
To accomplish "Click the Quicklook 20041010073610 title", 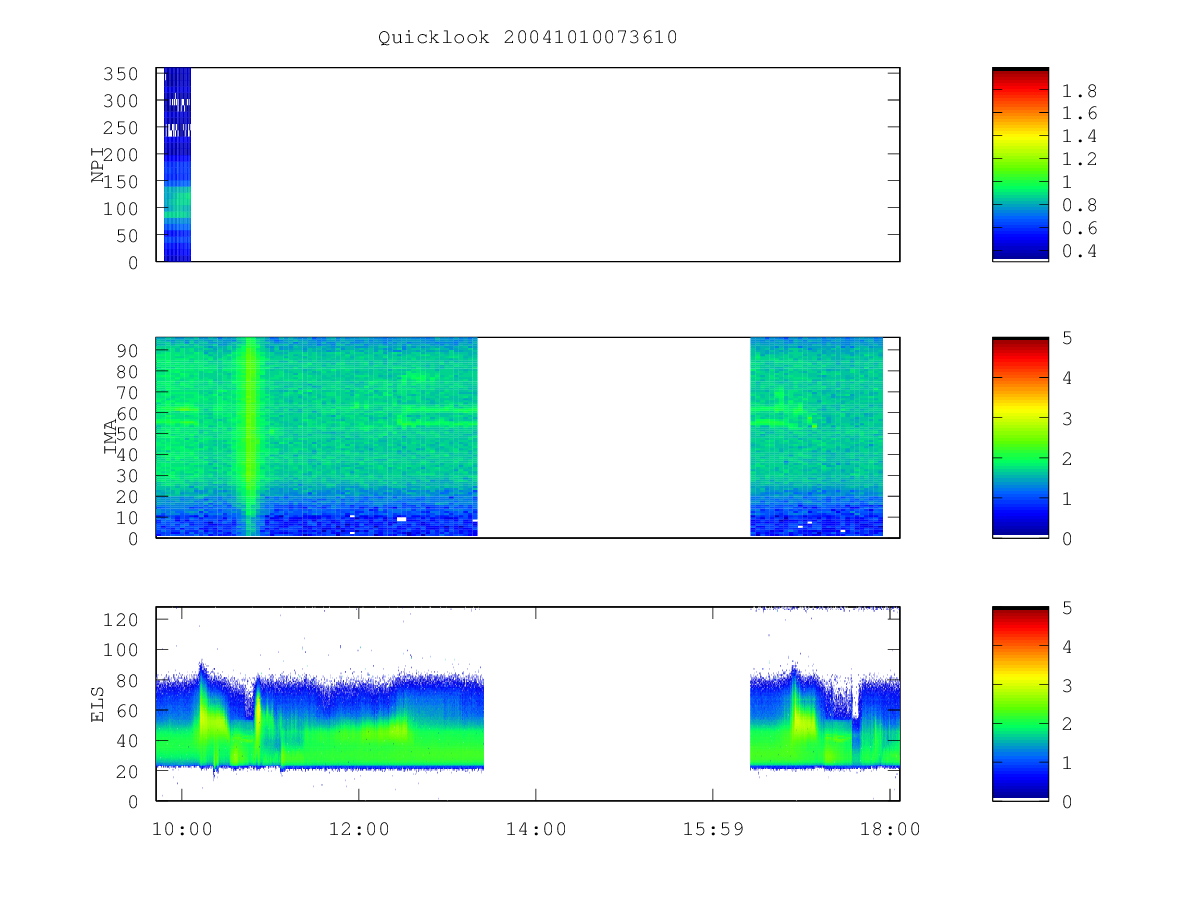I will [x=527, y=38].
